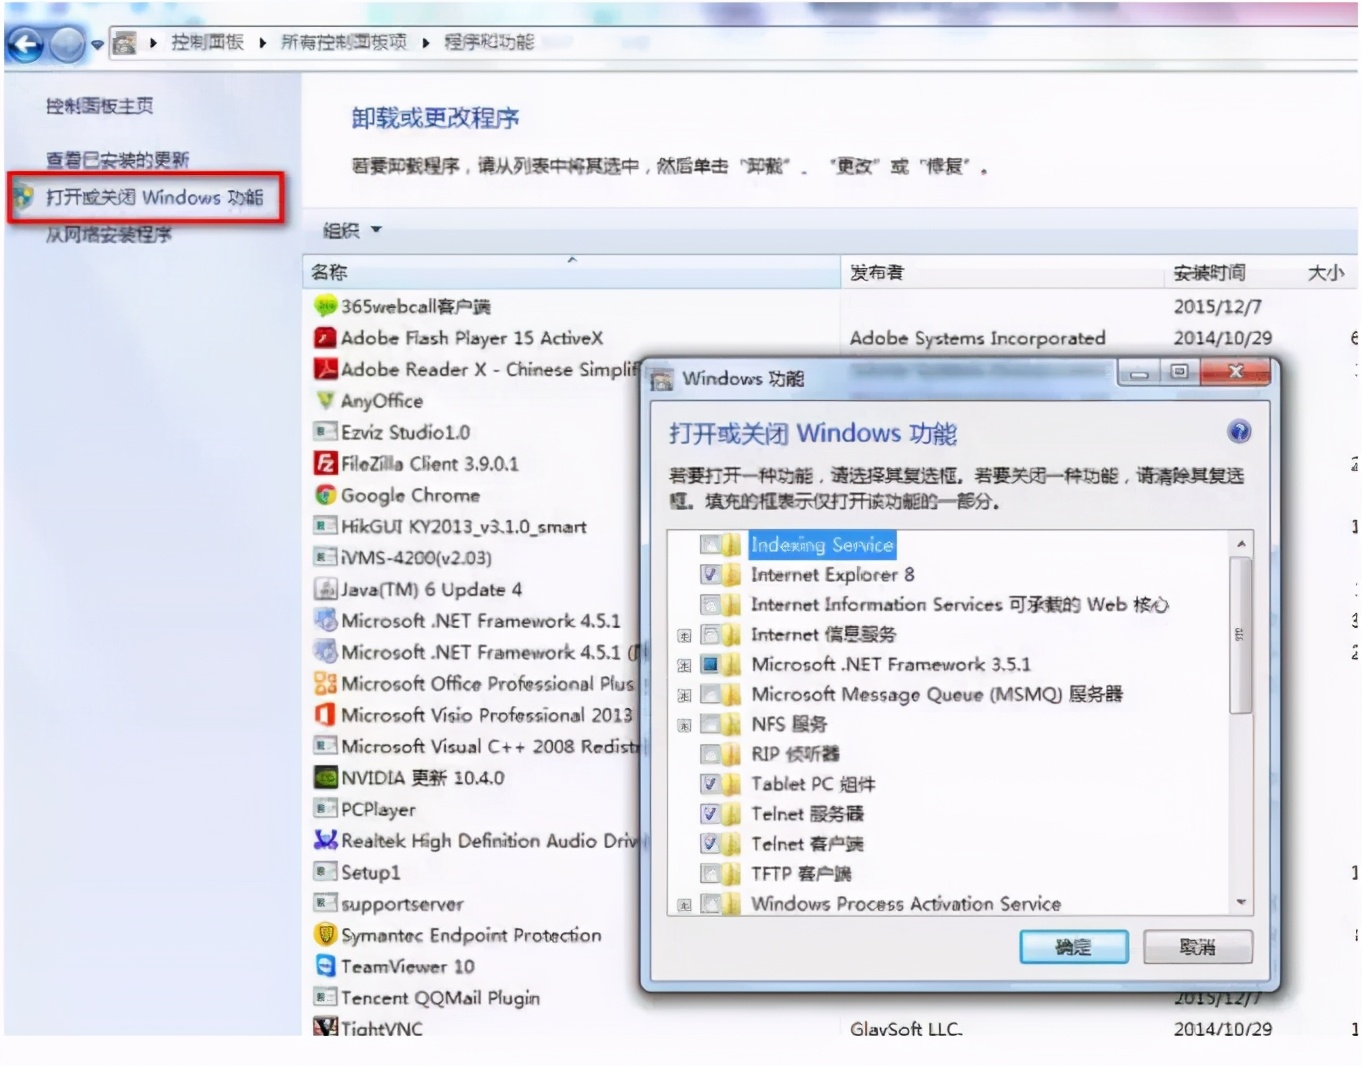This screenshot has height=1066, width=1362.
Task: Select 所有控制面板项 breadcrumb
Action: 343,42
